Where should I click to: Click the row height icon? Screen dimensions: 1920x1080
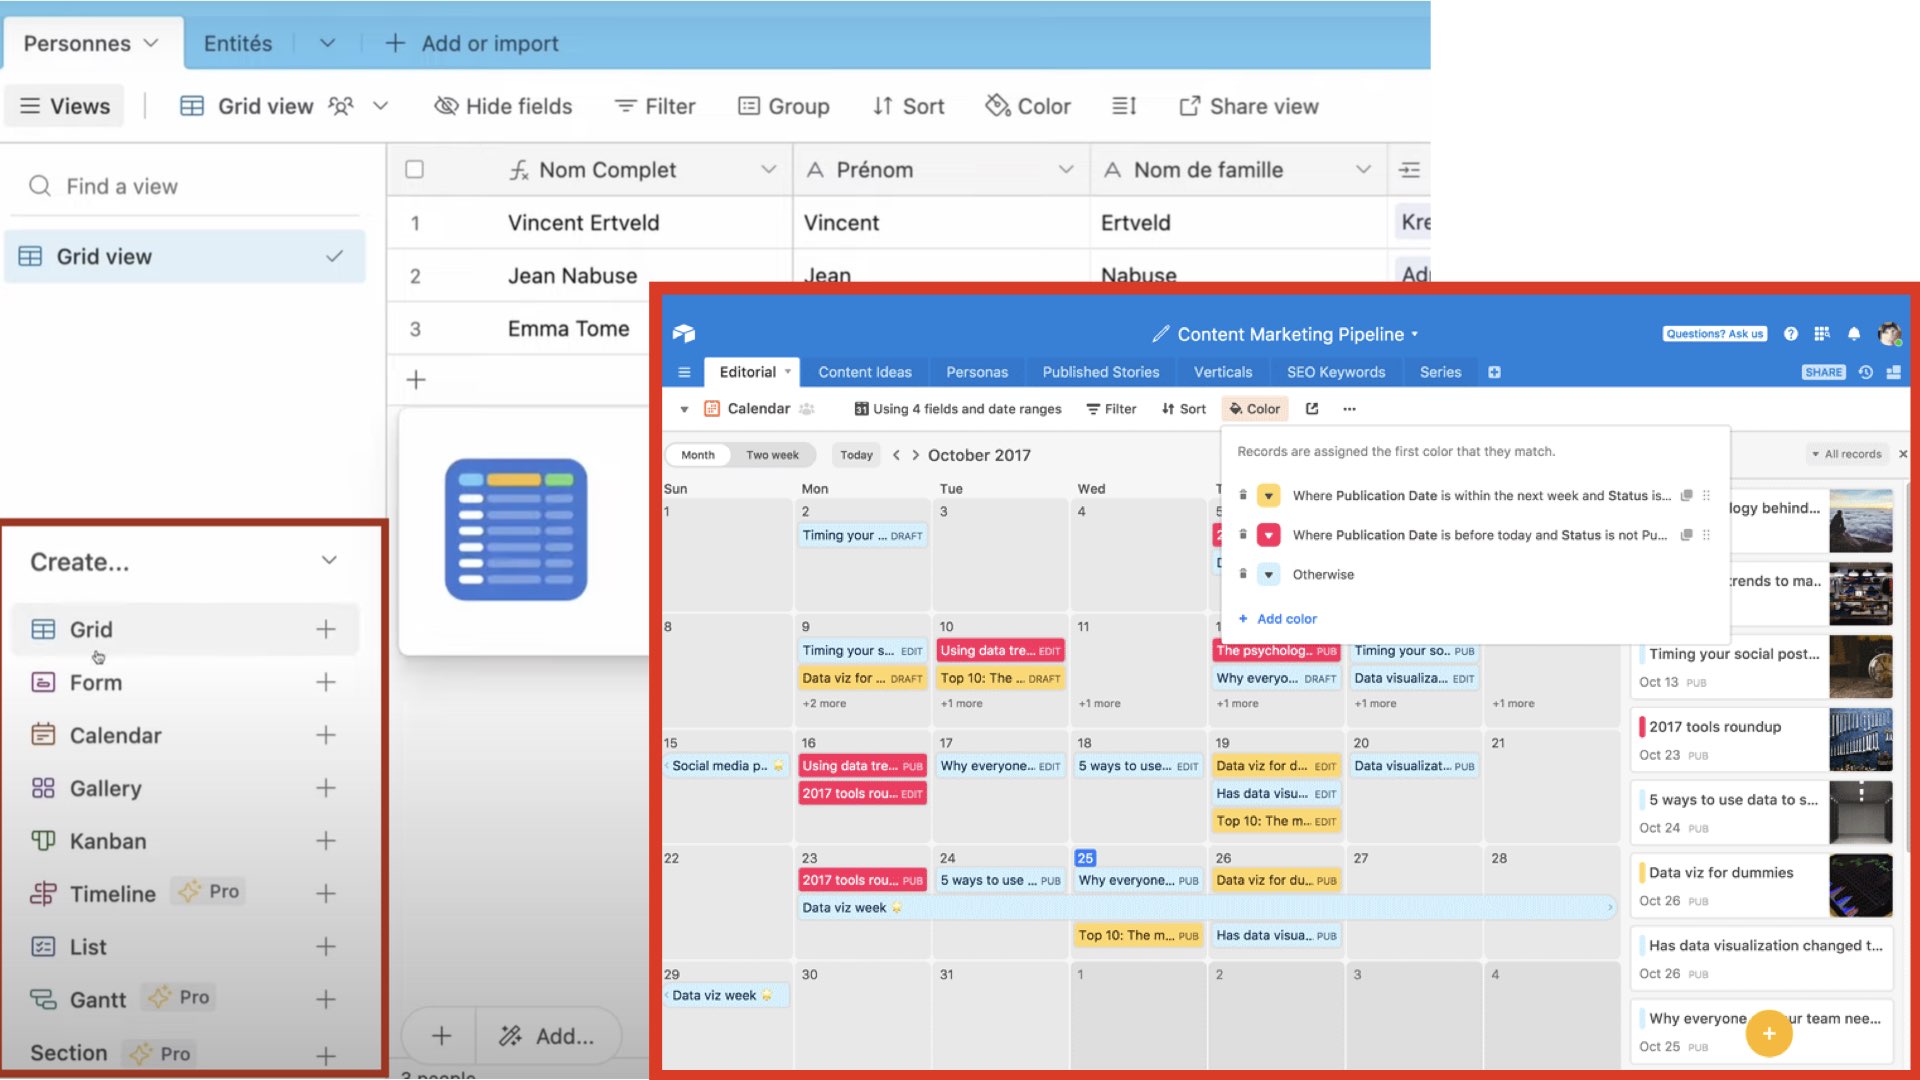pyautogui.click(x=1124, y=106)
